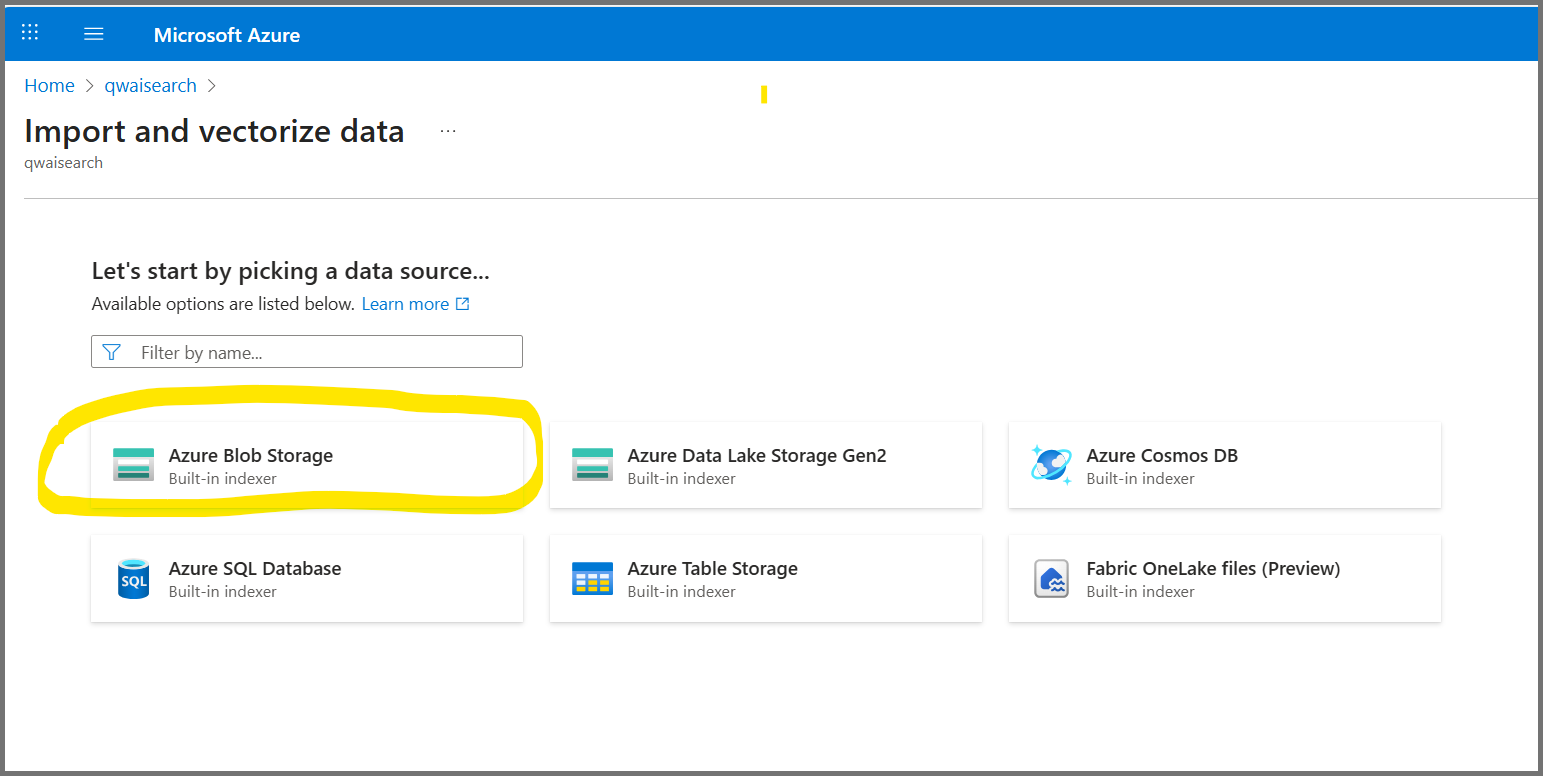
Task: Click the external link icon beside Learn more
Action: pyautogui.click(x=462, y=304)
